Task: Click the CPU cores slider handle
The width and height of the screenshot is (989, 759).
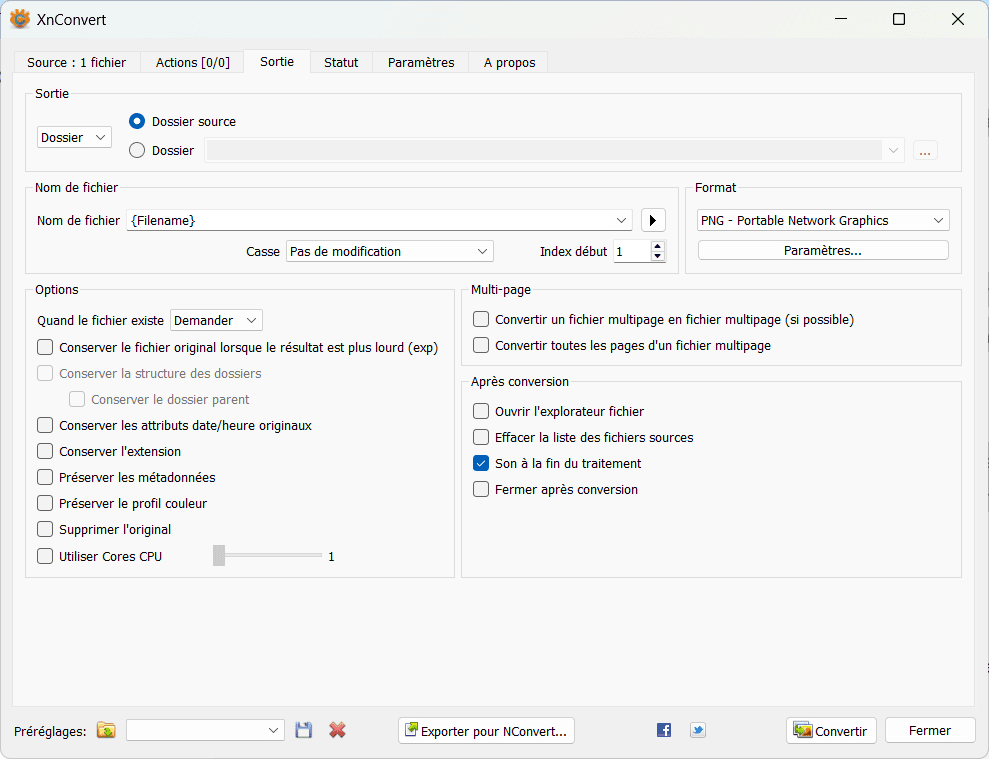Action: tap(219, 555)
